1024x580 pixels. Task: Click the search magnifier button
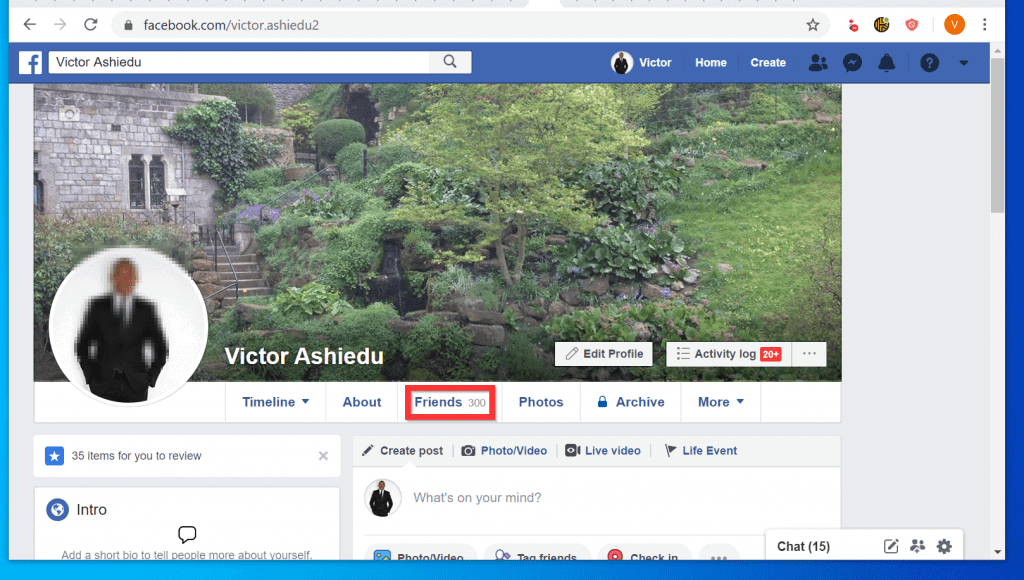[x=450, y=61]
